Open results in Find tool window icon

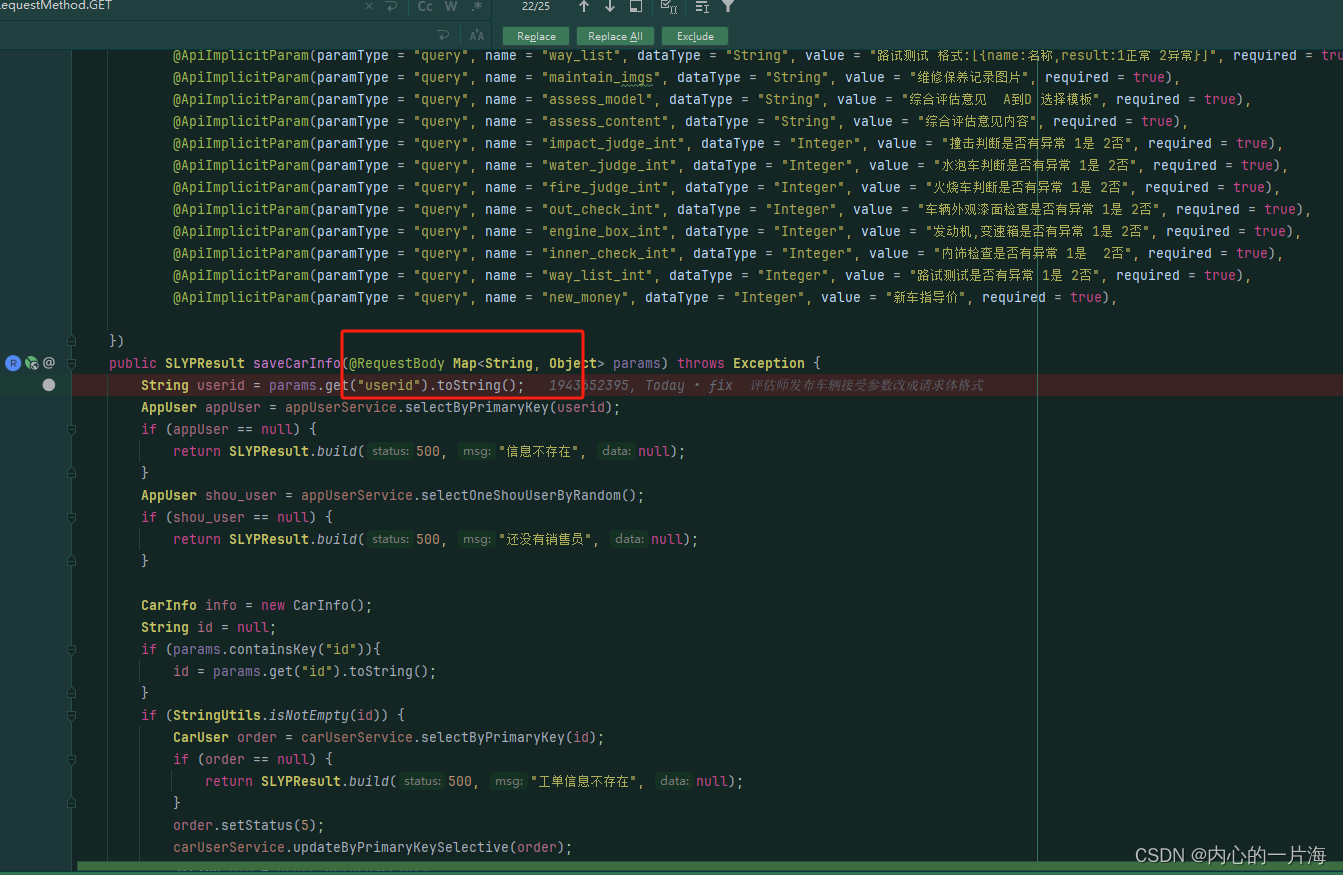pos(636,6)
